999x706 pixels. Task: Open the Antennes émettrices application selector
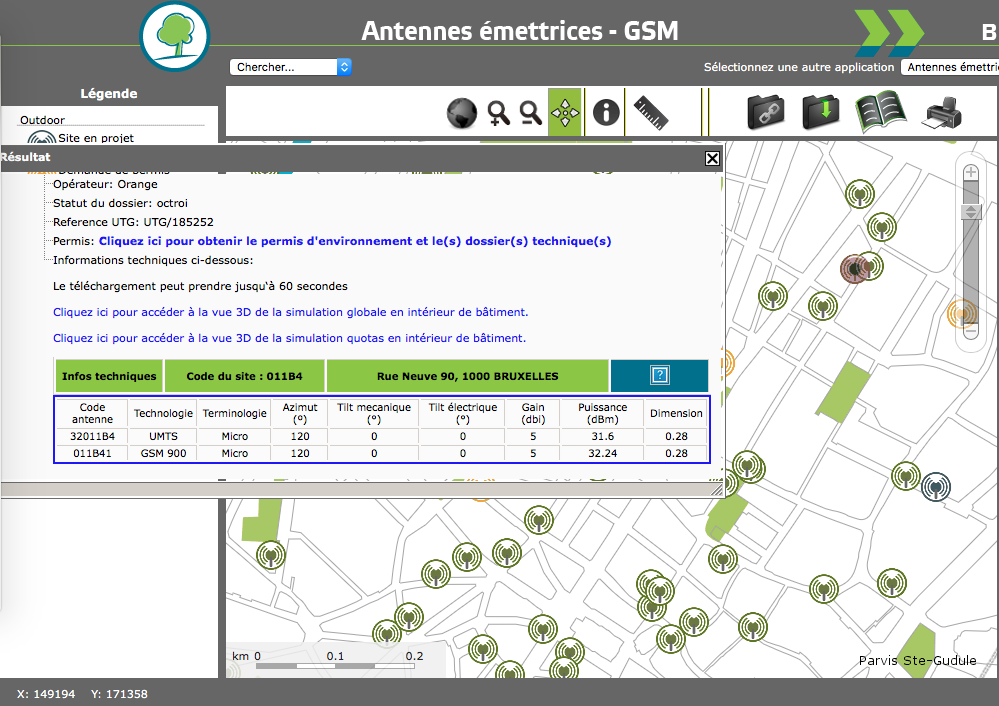point(950,67)
